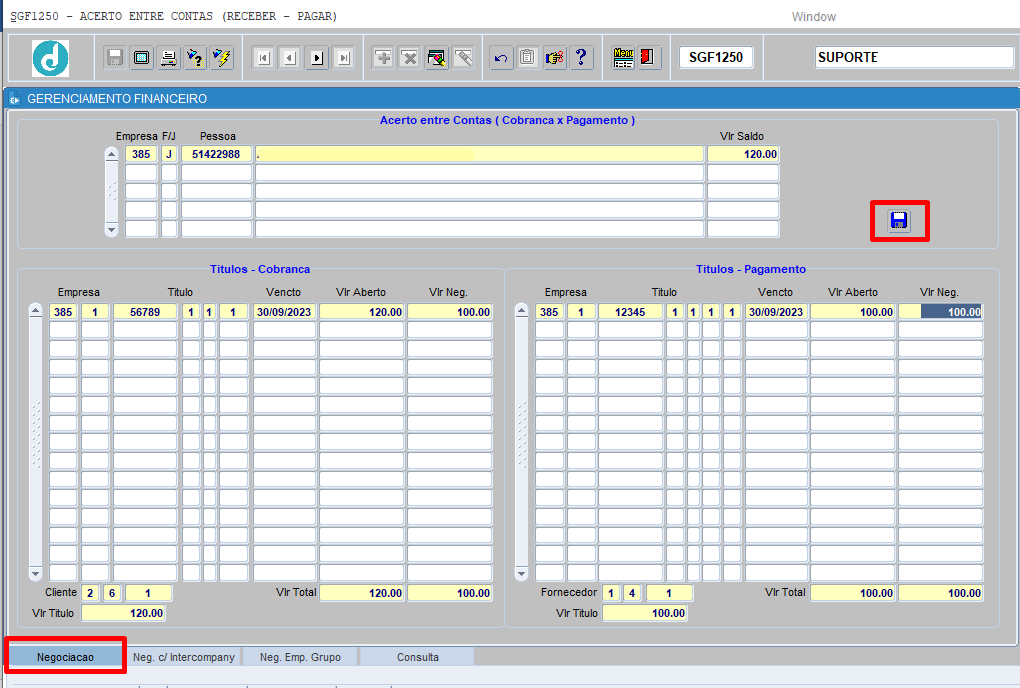Click the empty Pessoa name field

pos(479,154)
